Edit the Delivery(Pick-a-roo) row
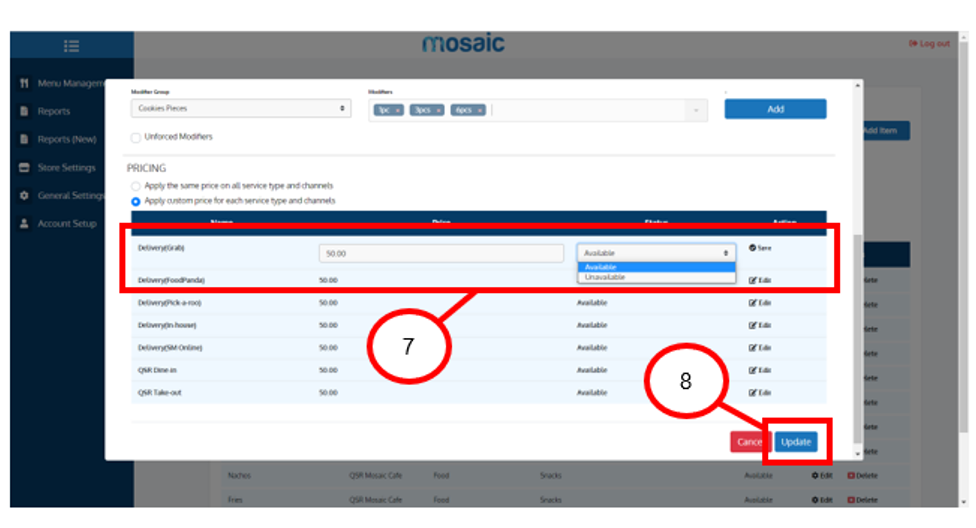 (x=760, y=303)
